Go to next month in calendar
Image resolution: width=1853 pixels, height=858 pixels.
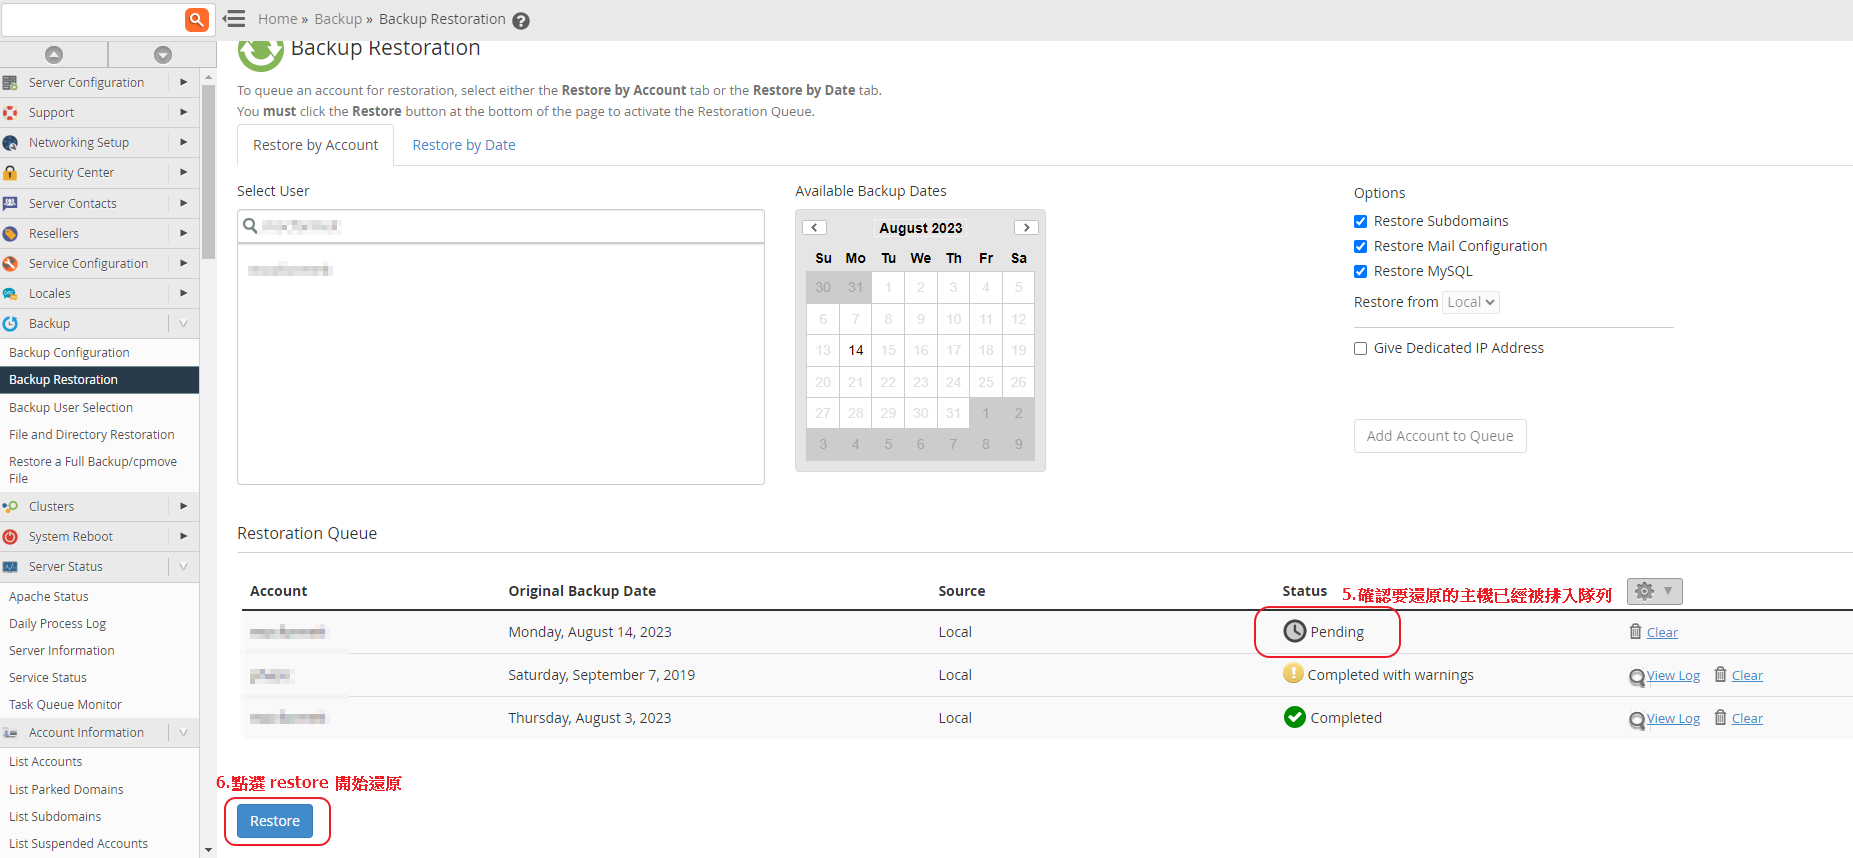(x=1026, y=228)
